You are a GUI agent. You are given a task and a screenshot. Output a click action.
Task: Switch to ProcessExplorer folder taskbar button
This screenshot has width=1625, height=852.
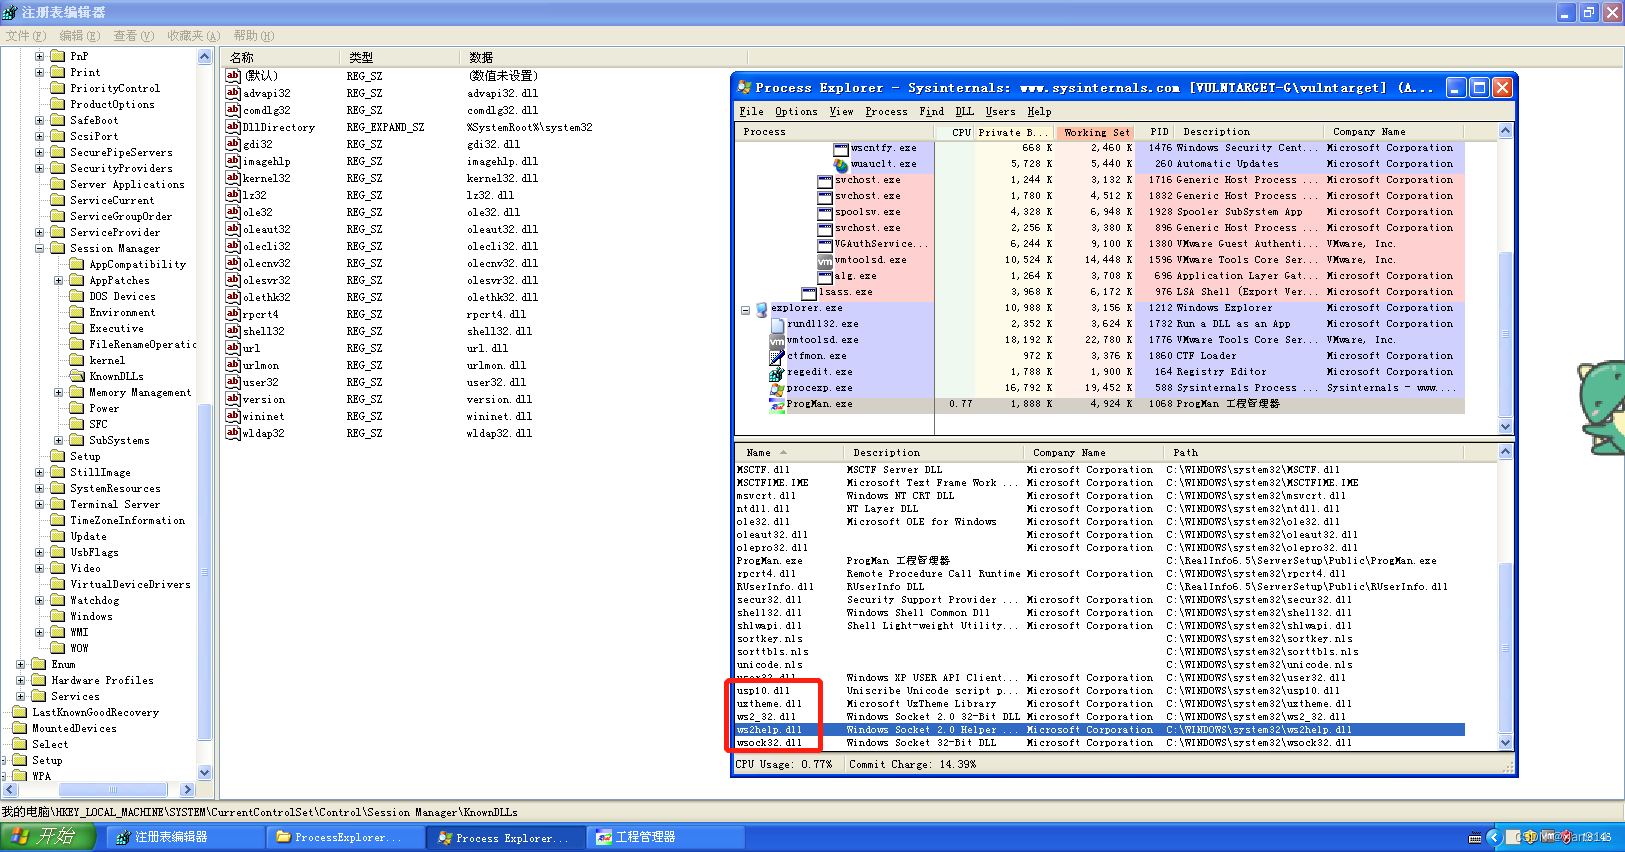[x=345, y=837]
